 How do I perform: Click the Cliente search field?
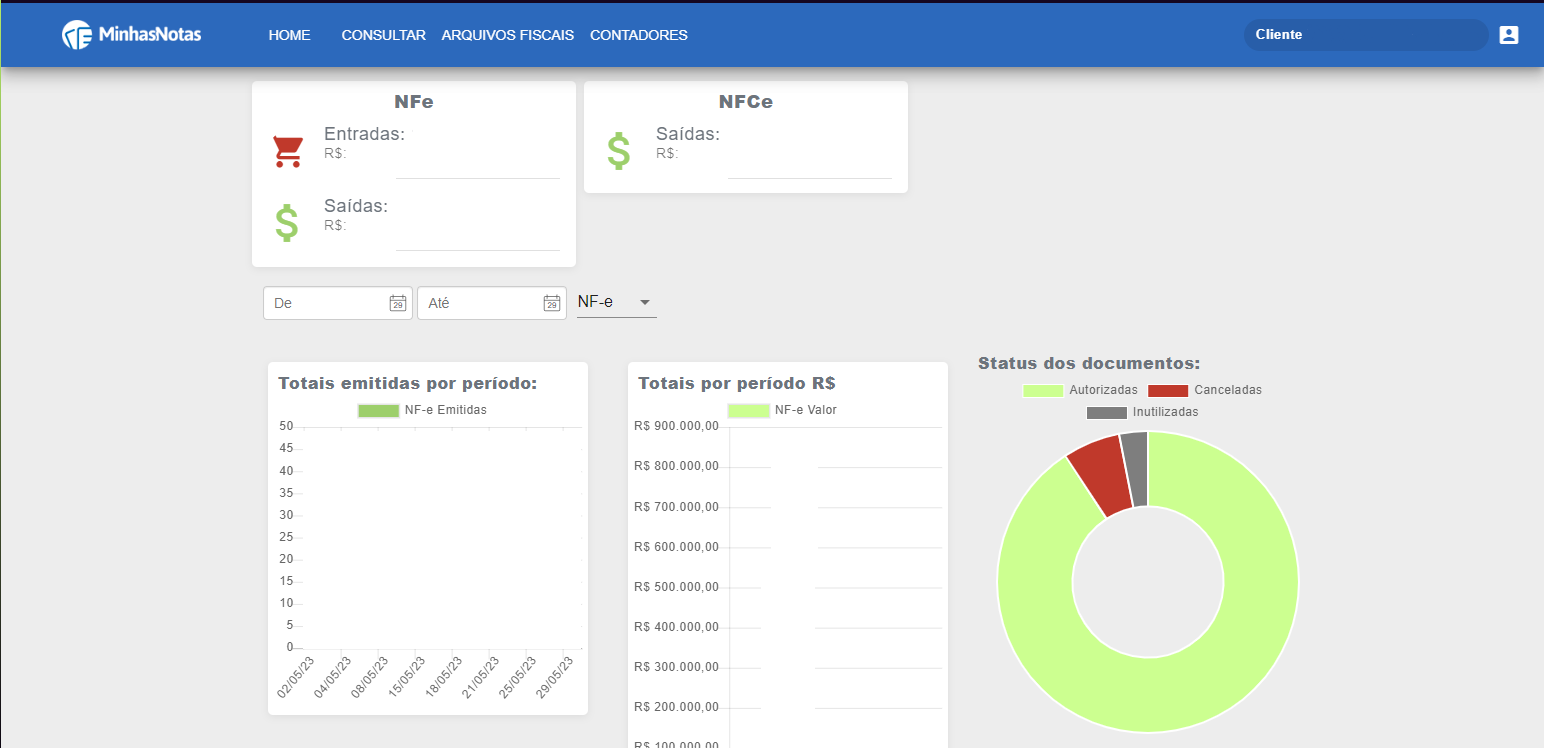click(1365, 35)
